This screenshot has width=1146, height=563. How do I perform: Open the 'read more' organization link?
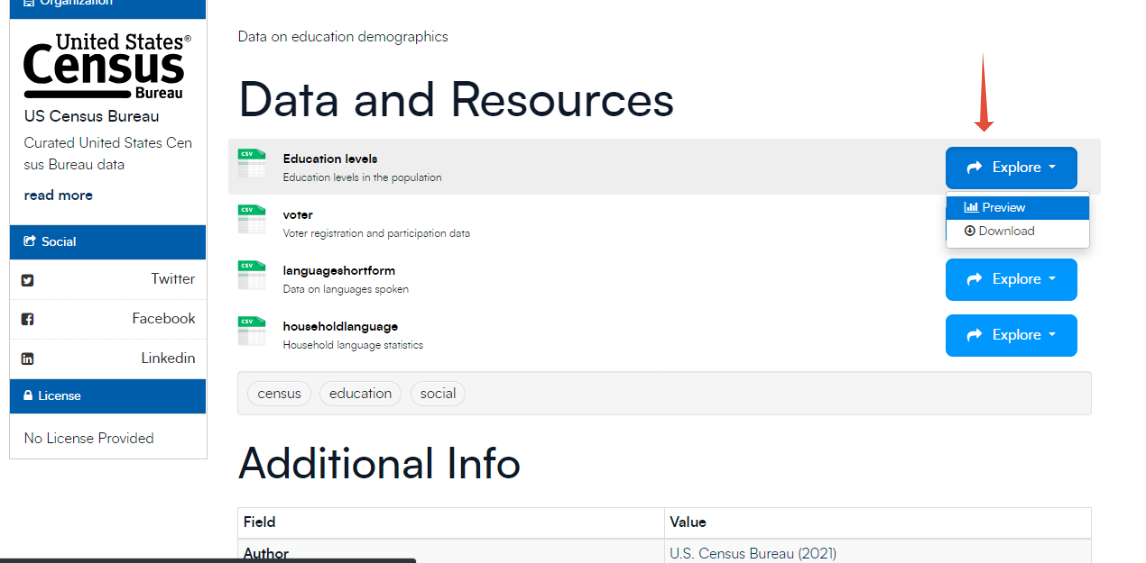(x=58, y=195)
